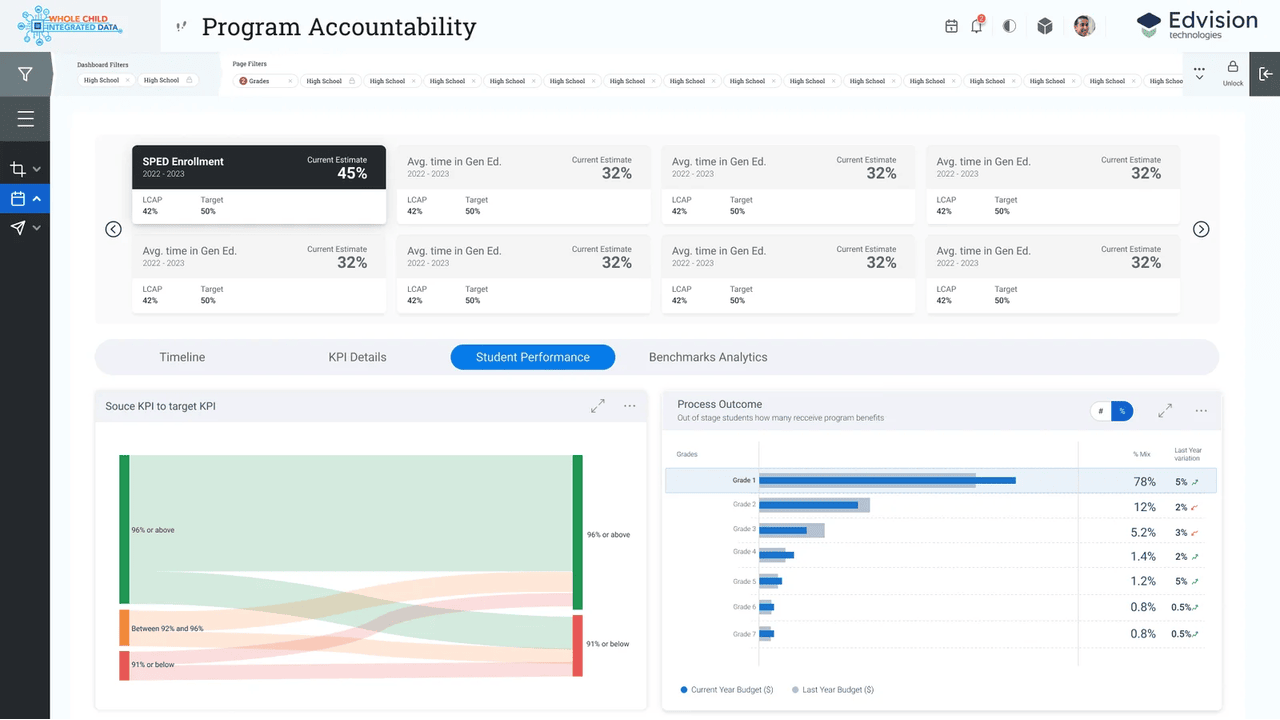
Task: Click lock icon on Page Filters High School chip
Action: (351, 81)
